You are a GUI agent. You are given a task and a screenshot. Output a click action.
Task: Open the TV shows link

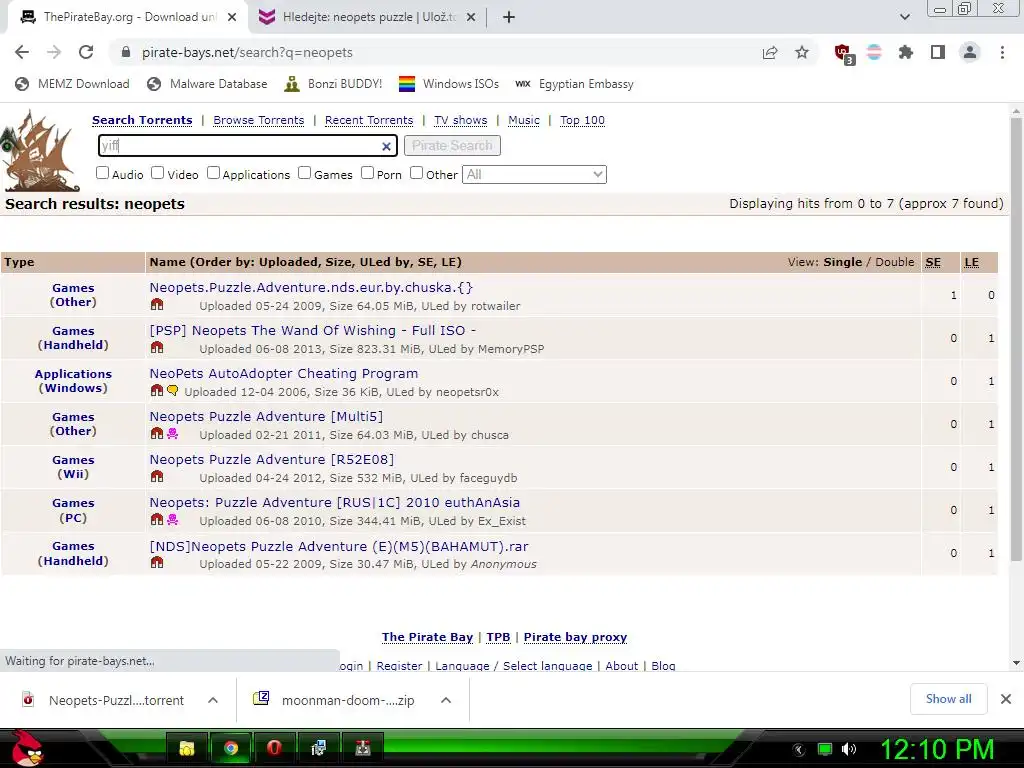(x=460, y=120)
